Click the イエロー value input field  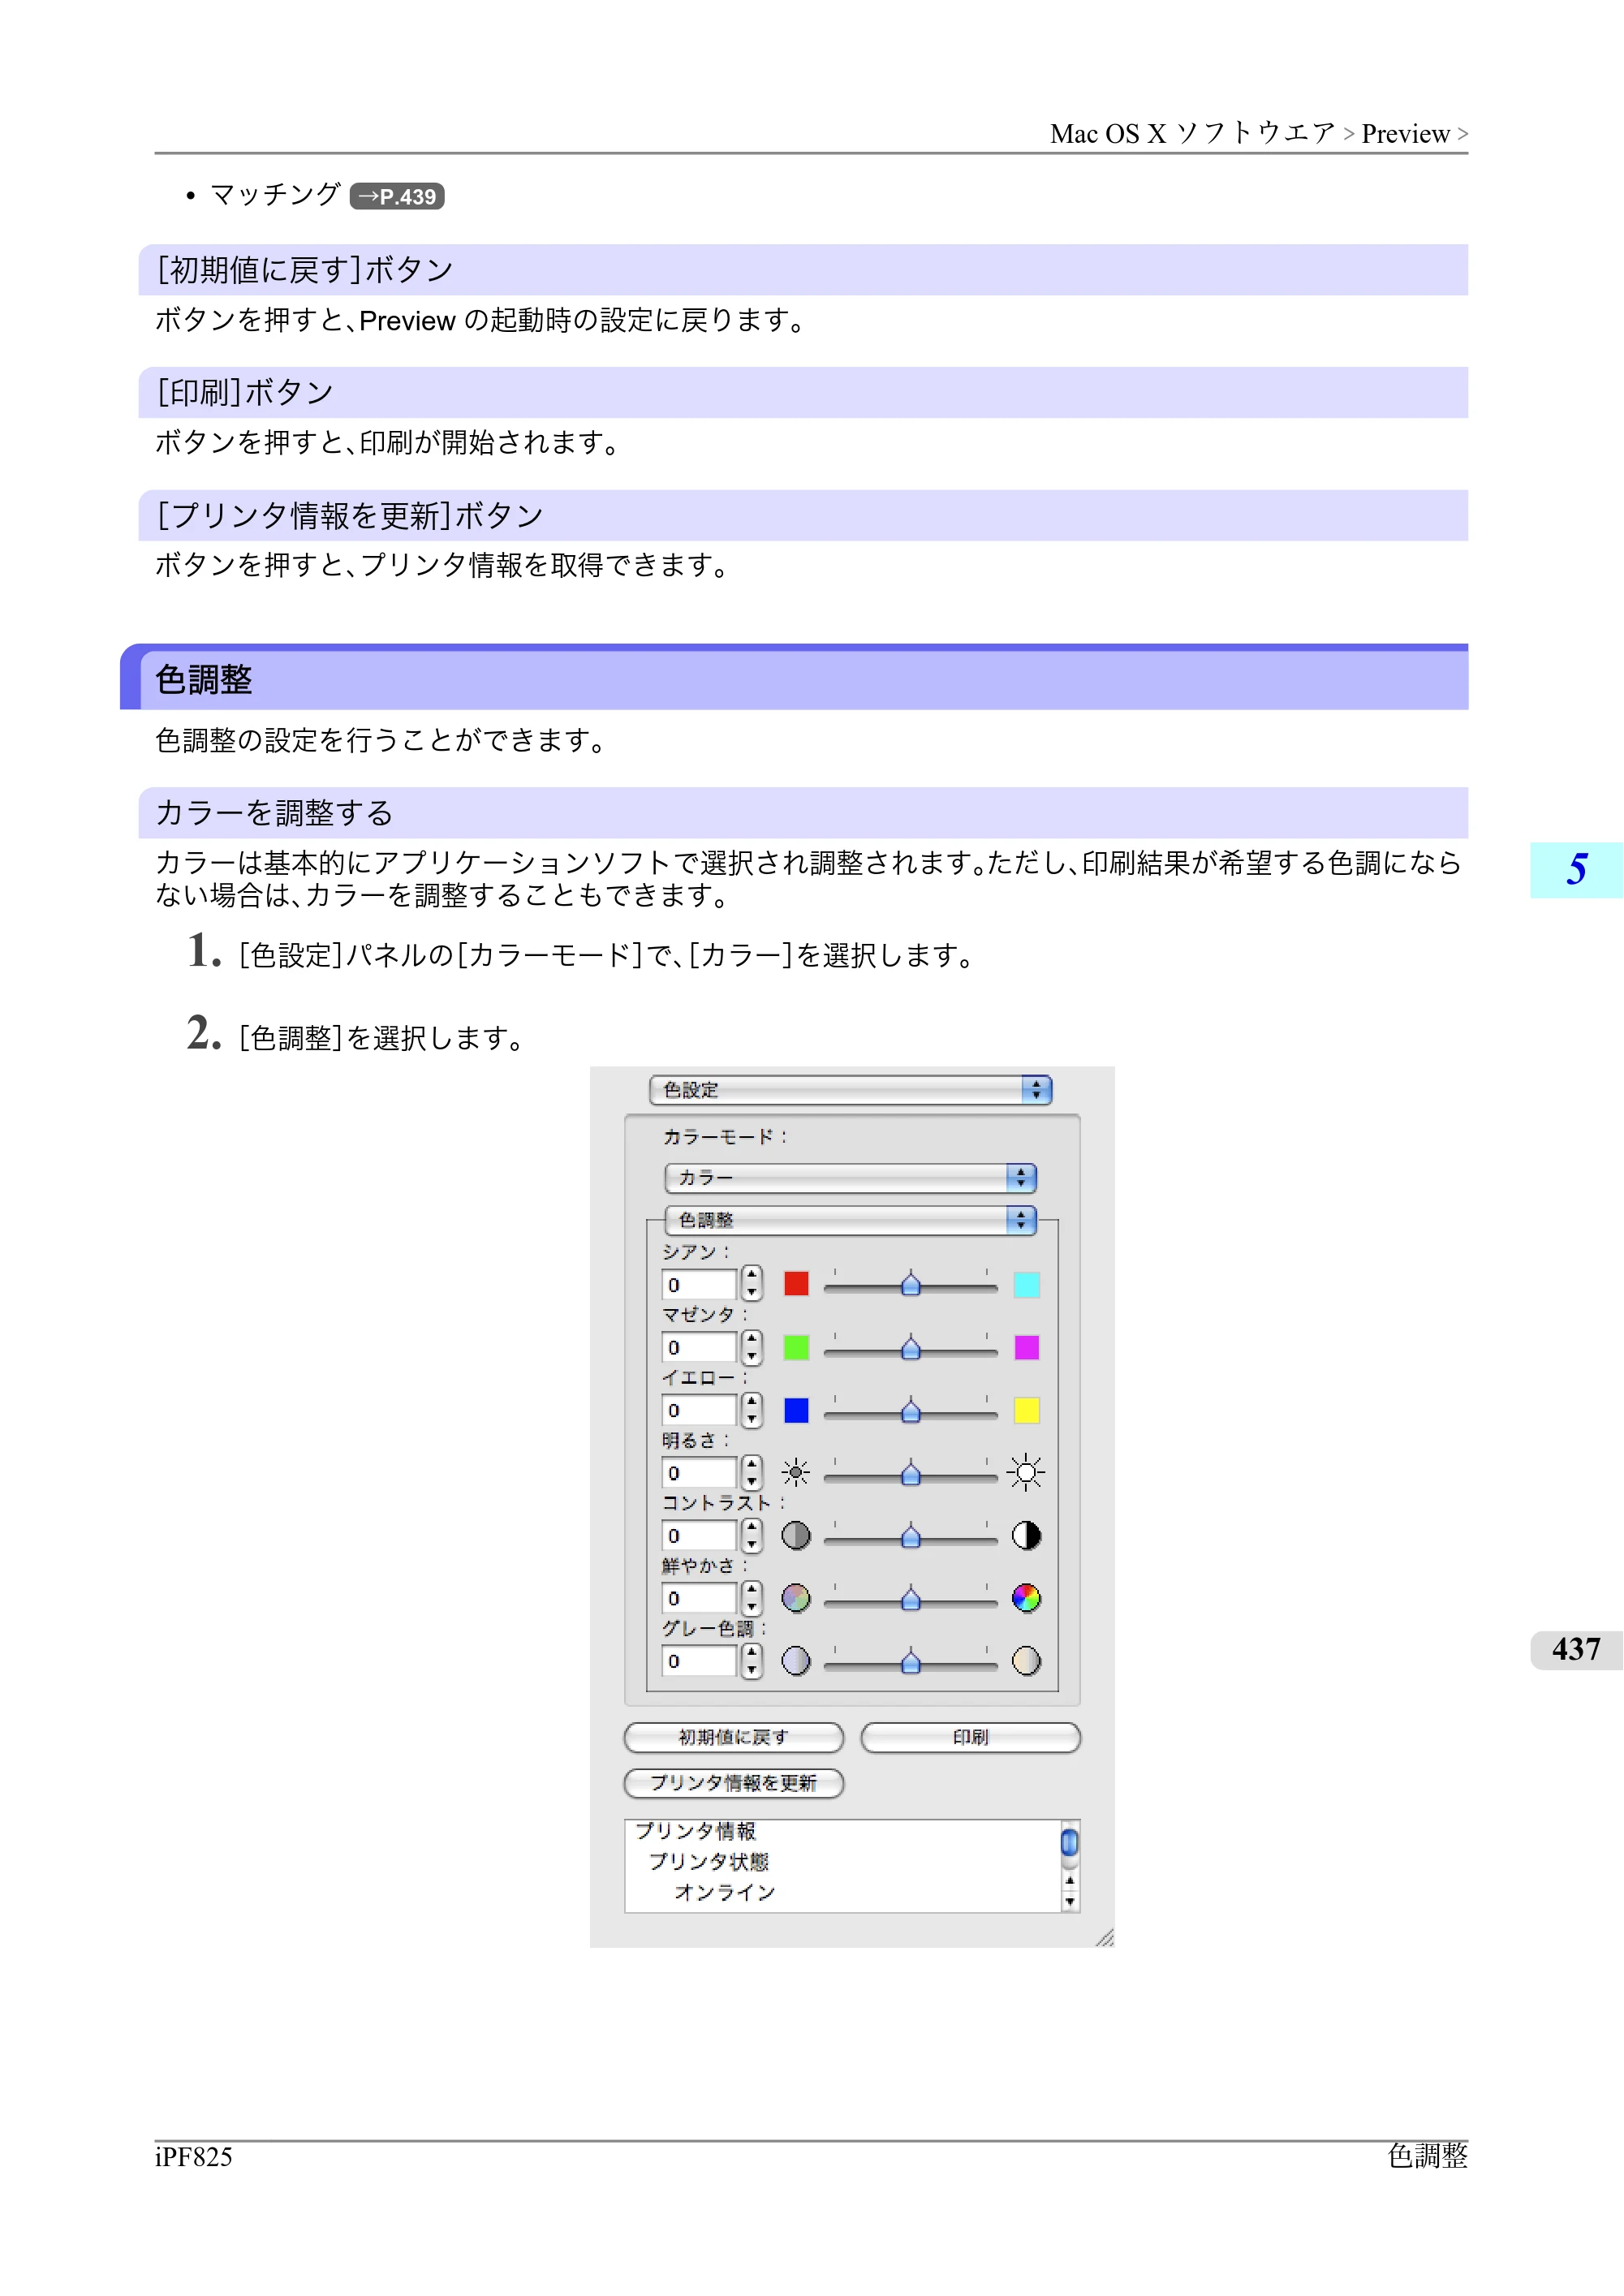[x=699, y=1411]
